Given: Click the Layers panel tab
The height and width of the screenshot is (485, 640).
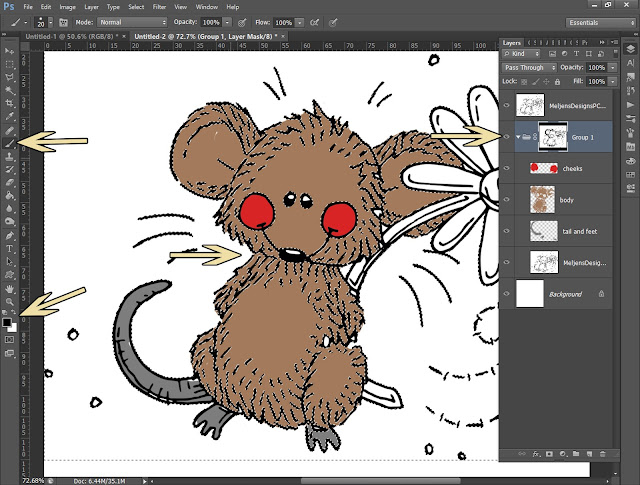Looking at the screenshot, I should pos(512,44).
